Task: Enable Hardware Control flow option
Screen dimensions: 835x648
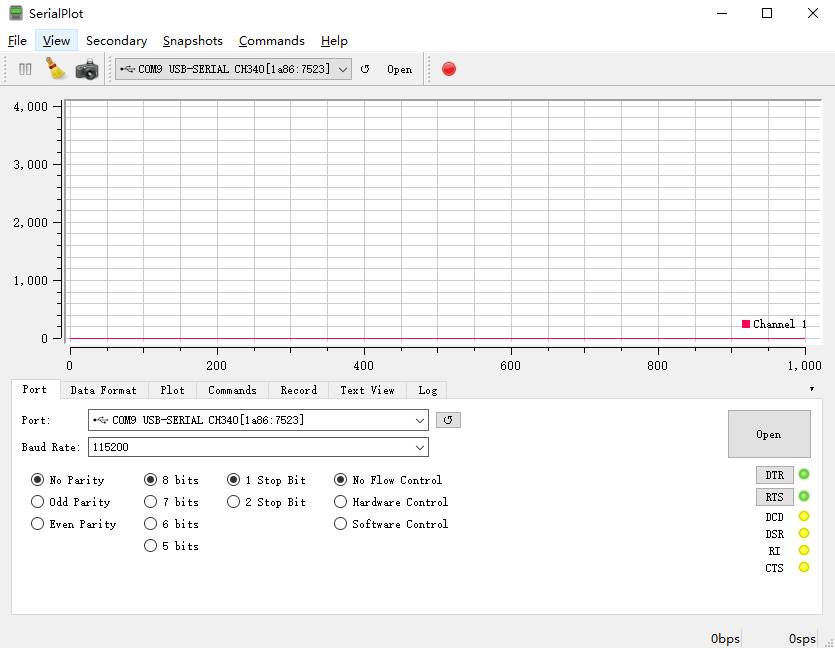Action: (x=341, y=502)
